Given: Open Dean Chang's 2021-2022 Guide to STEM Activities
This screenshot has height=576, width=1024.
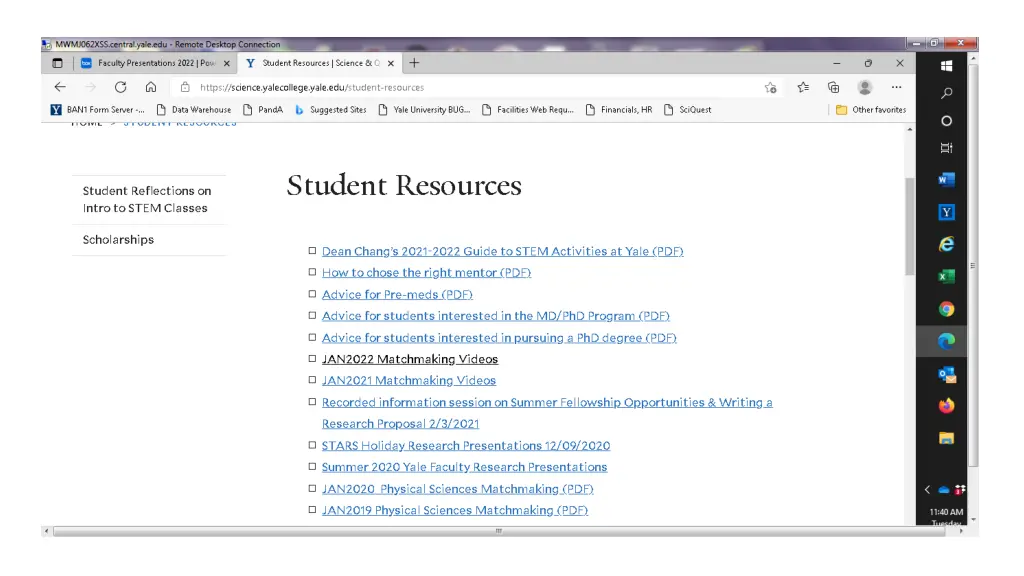Looking at the screenshot, I should point(502,251).
